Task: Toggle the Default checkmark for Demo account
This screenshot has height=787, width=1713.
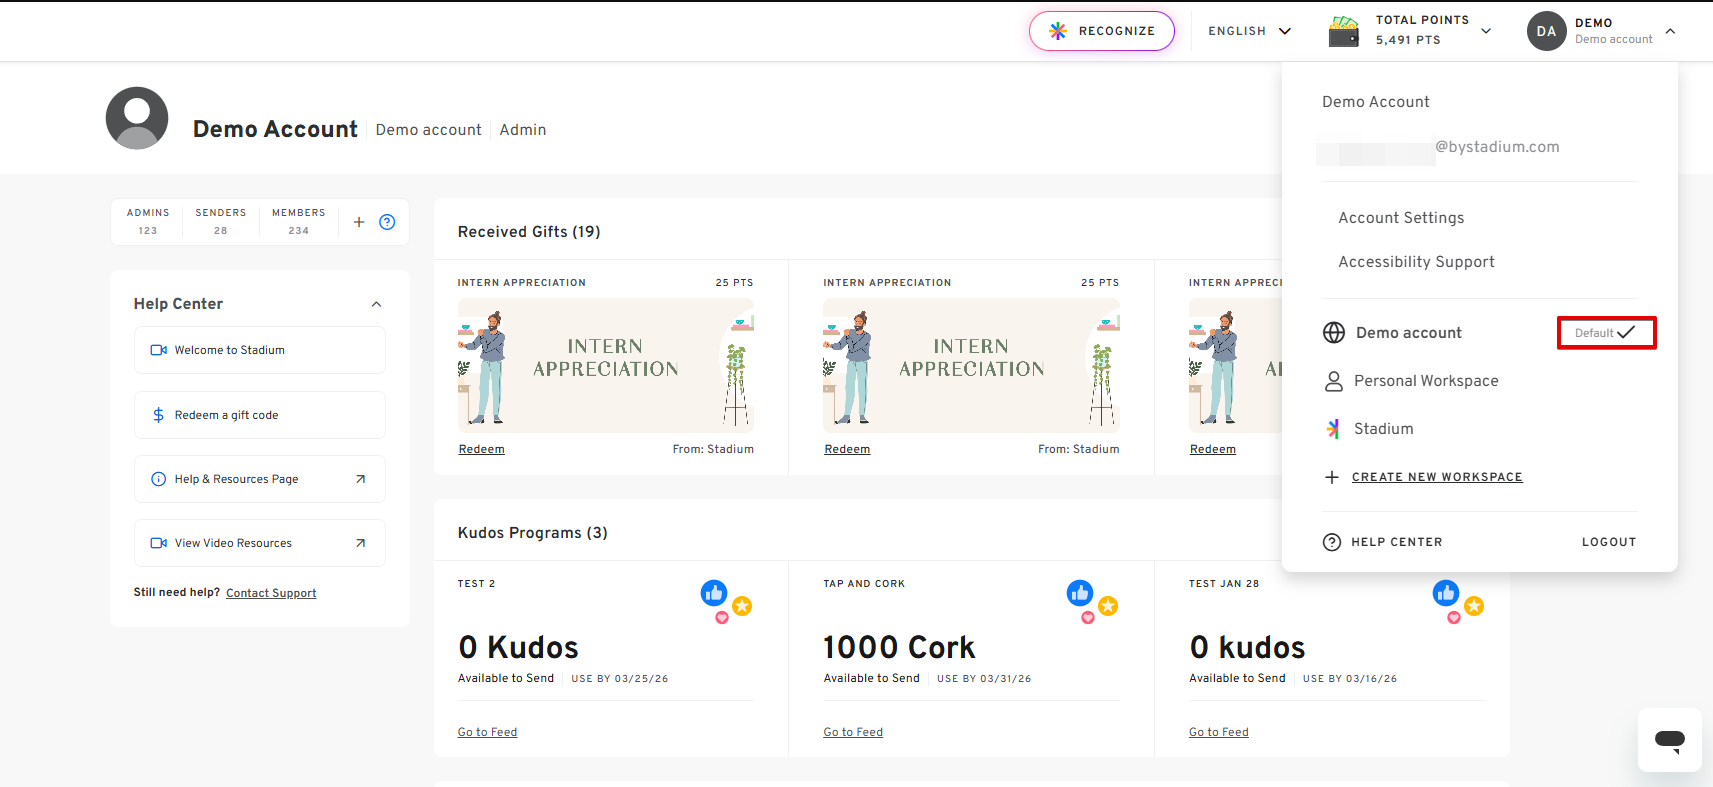Action: tap(1606, 333)
